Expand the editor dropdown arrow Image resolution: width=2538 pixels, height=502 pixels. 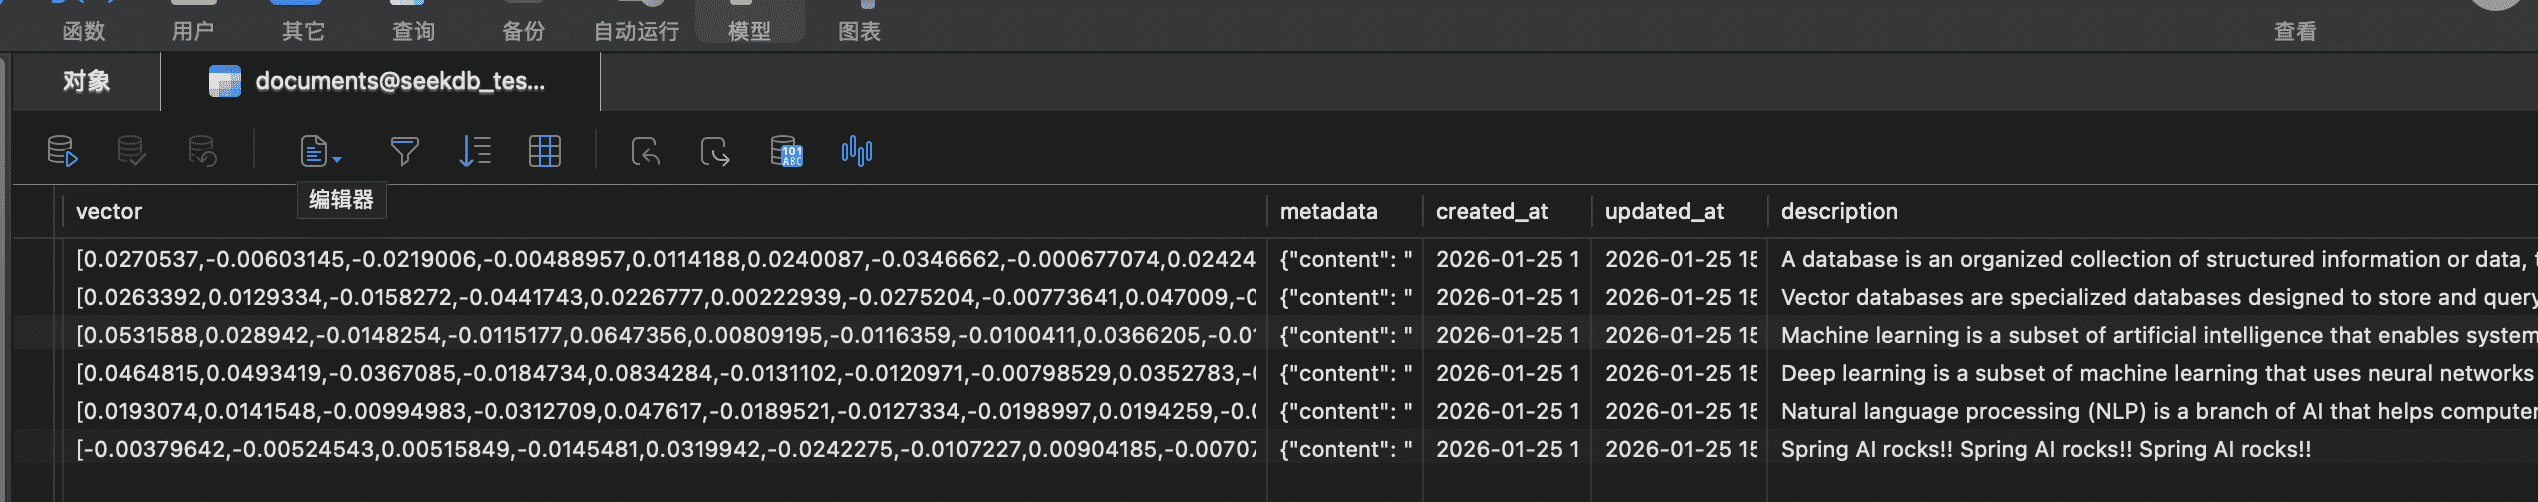338,160
